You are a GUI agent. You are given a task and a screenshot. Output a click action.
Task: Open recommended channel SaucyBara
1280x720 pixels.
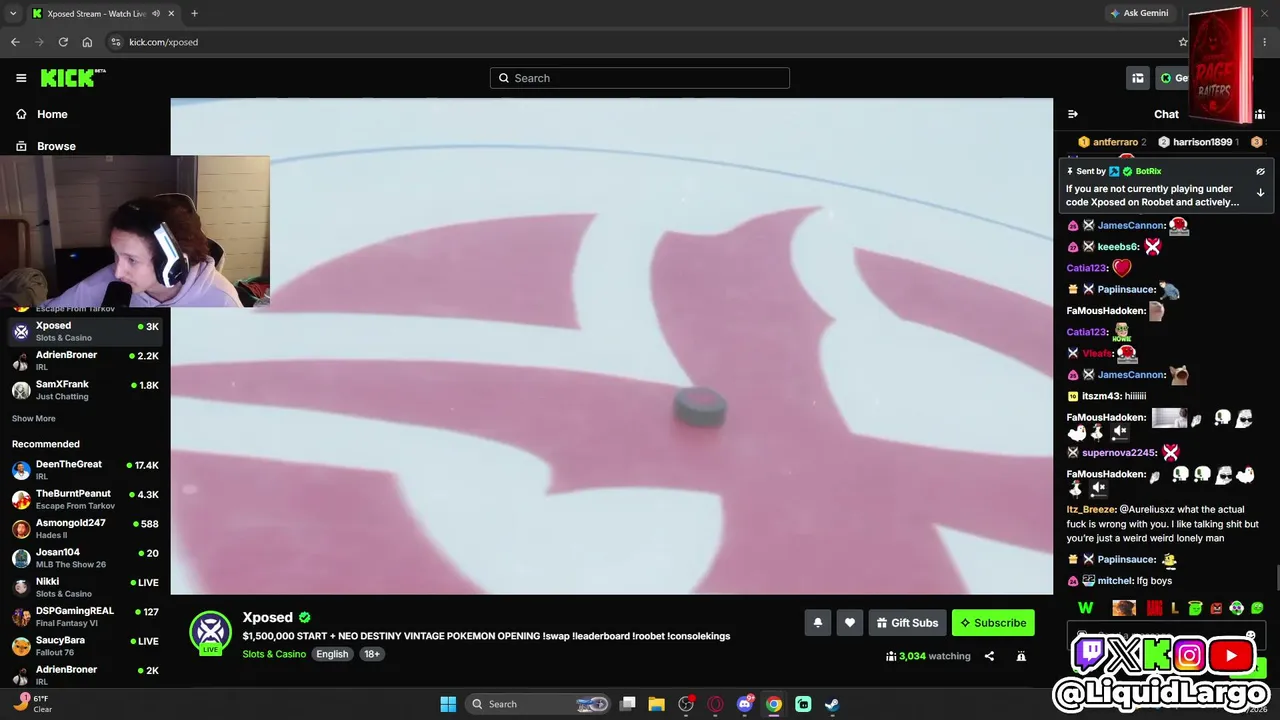(85, 645)
